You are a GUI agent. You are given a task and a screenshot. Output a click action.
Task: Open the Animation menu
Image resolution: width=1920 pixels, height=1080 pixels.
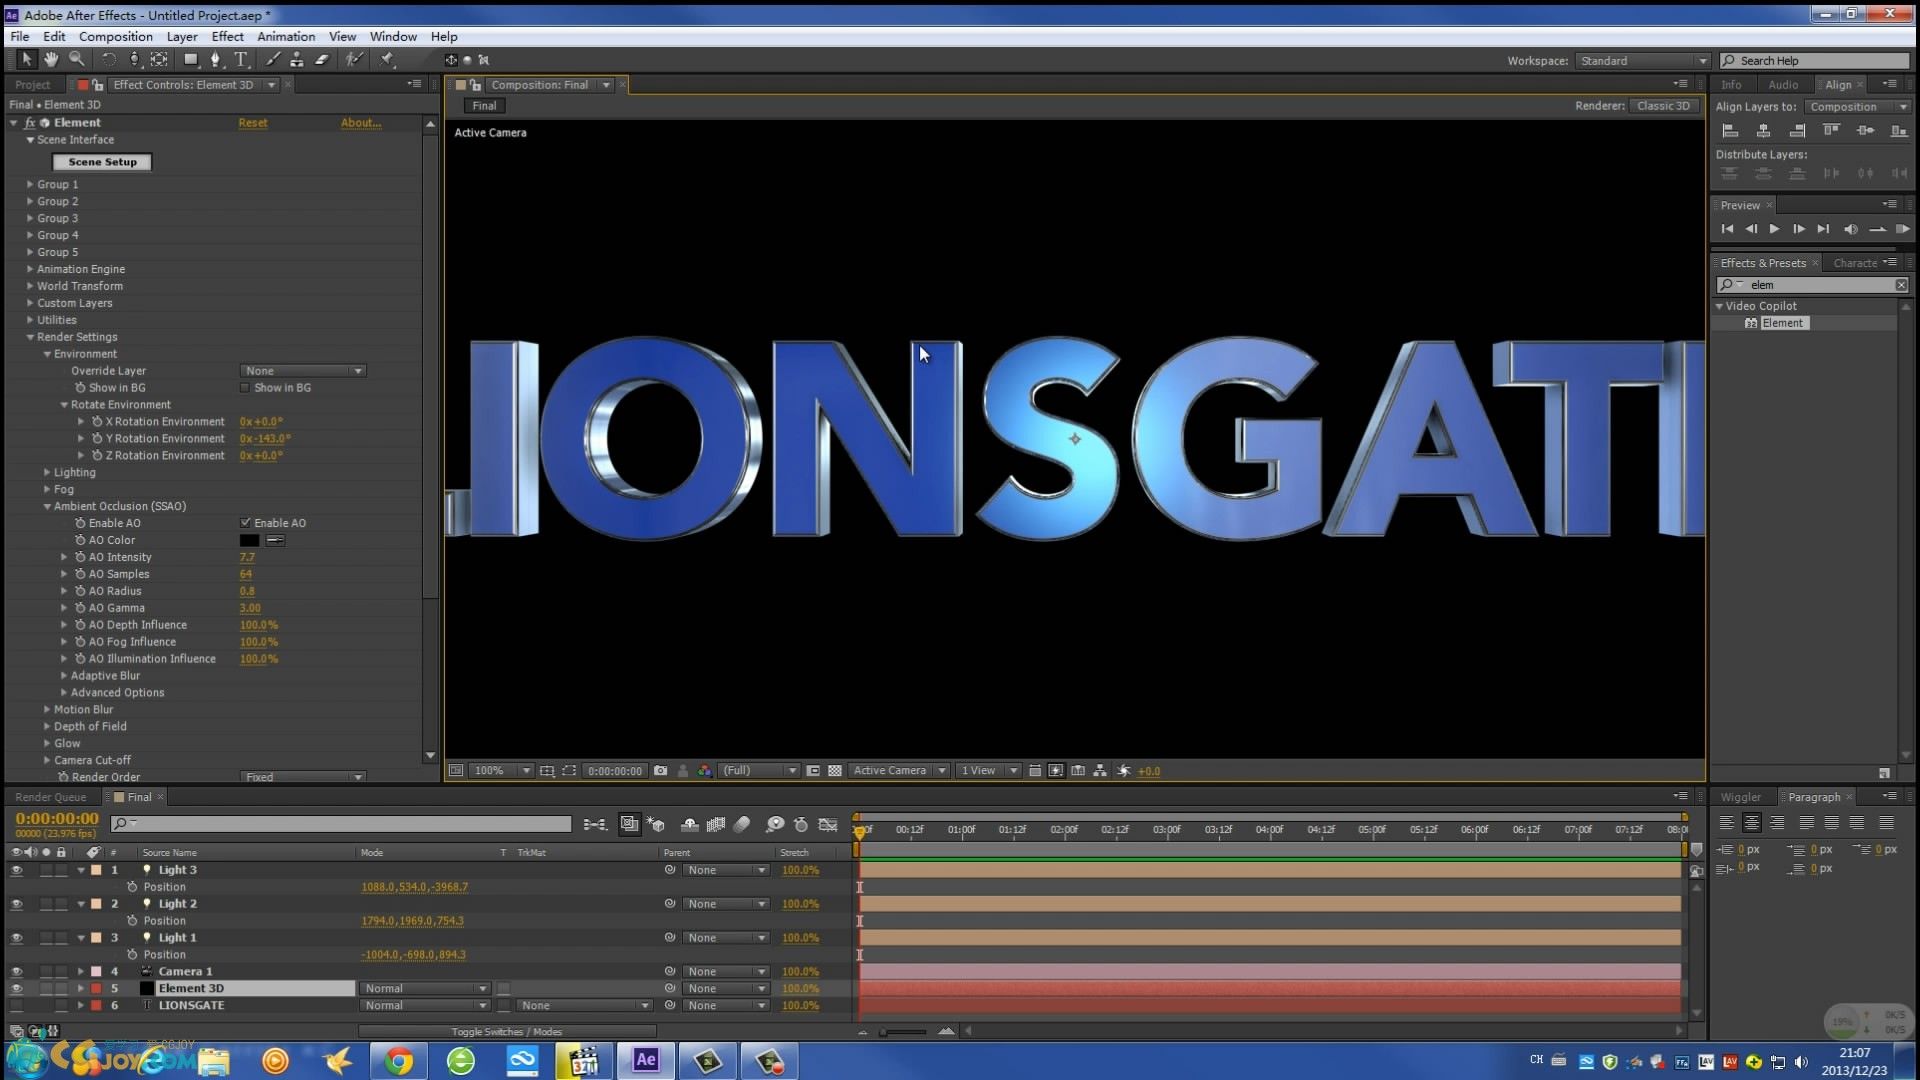286,36
